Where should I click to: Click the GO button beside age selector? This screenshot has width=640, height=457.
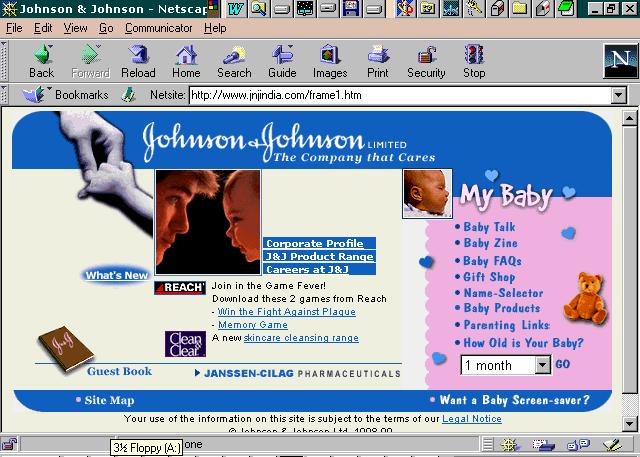click(563, 365)
